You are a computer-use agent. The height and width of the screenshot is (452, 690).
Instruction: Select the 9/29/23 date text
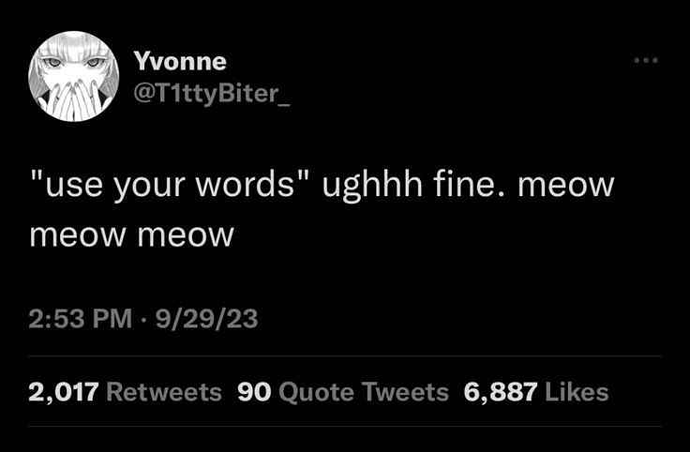(x=206, y=318)
